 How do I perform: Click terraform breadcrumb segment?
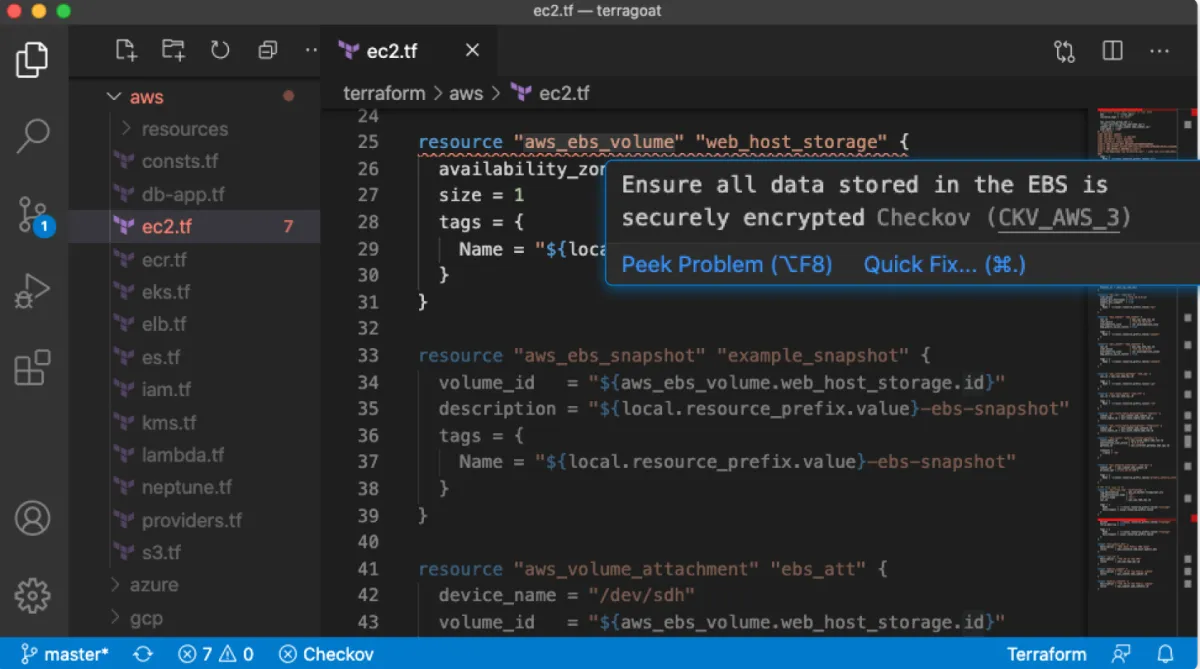pyautogui.click(x=384, y=93)
